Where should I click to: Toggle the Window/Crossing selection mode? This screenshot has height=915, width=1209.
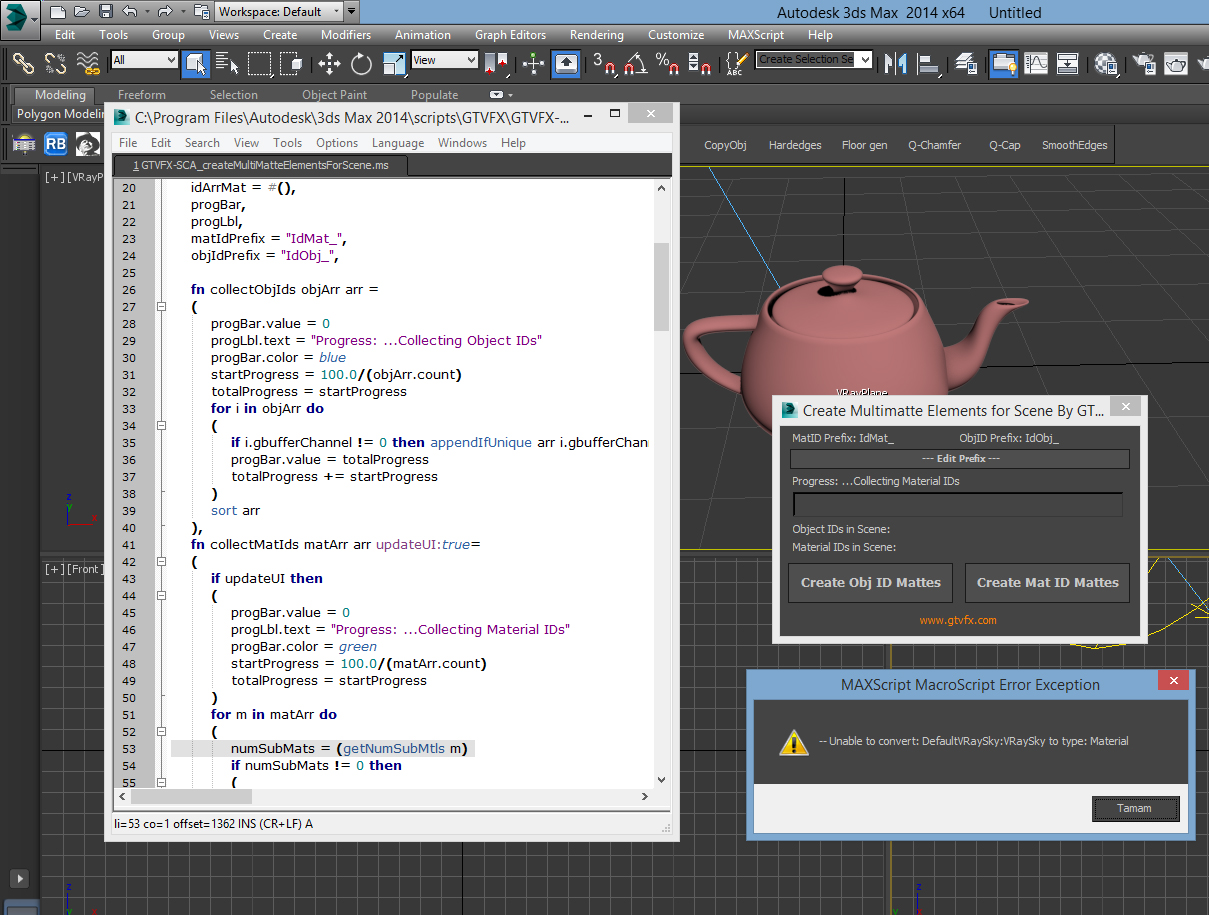pyautogui.click(x=292, y=64)
